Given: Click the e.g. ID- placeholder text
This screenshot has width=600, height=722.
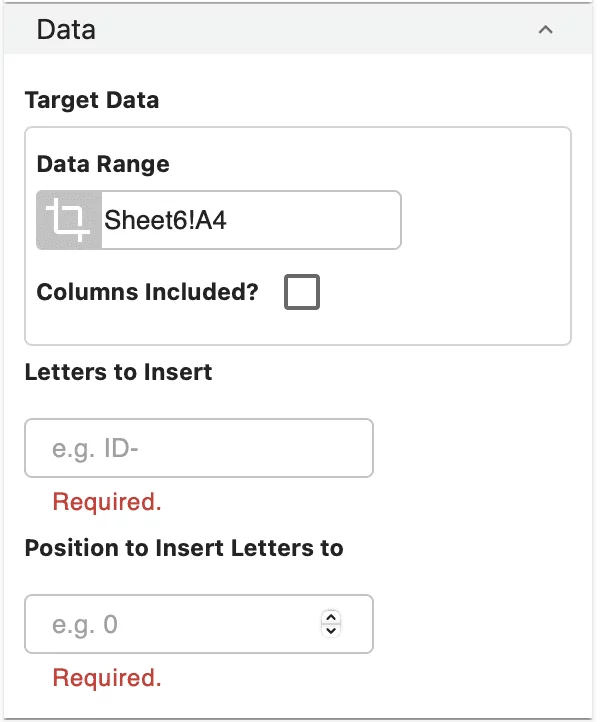Looking at the screenshot, I should (x=95, y=449).
